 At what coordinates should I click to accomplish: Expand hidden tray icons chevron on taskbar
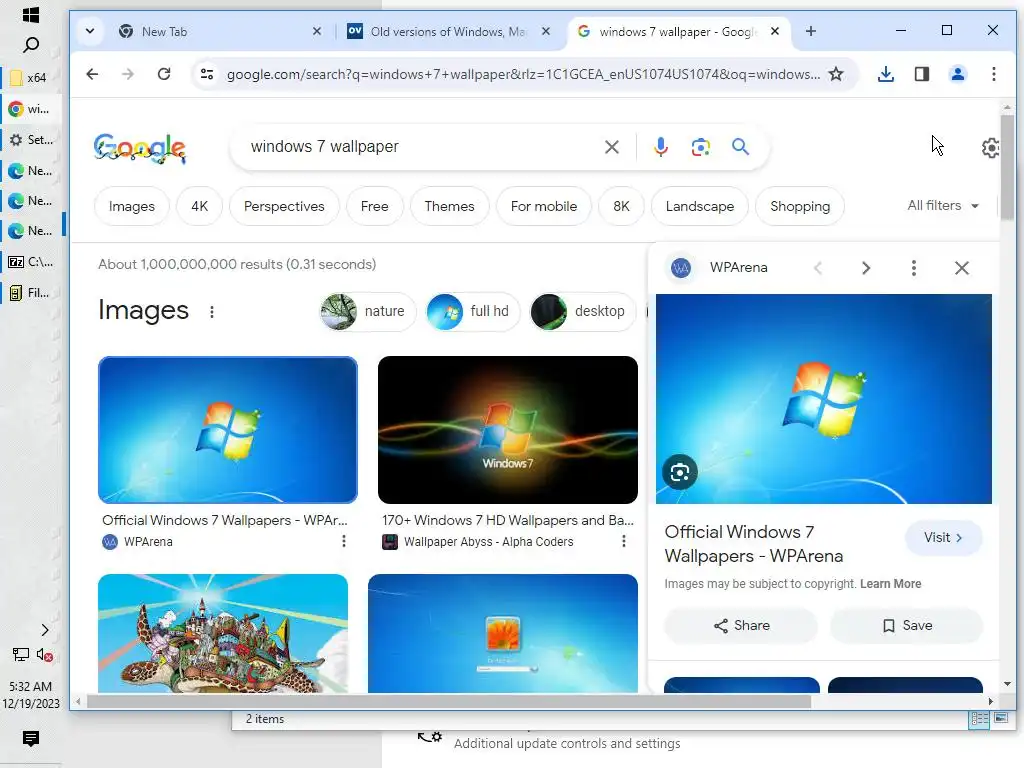coord(44,630)
